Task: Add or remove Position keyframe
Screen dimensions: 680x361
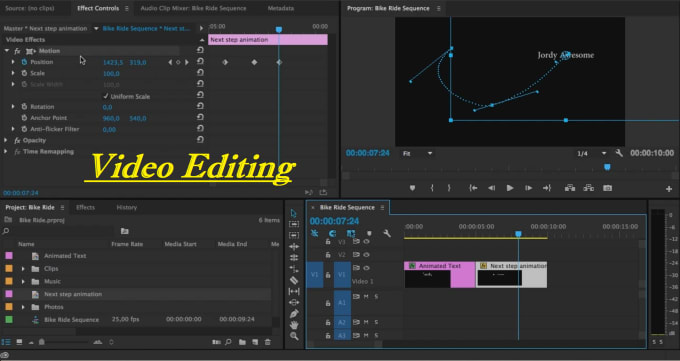Action: [178, 62]
